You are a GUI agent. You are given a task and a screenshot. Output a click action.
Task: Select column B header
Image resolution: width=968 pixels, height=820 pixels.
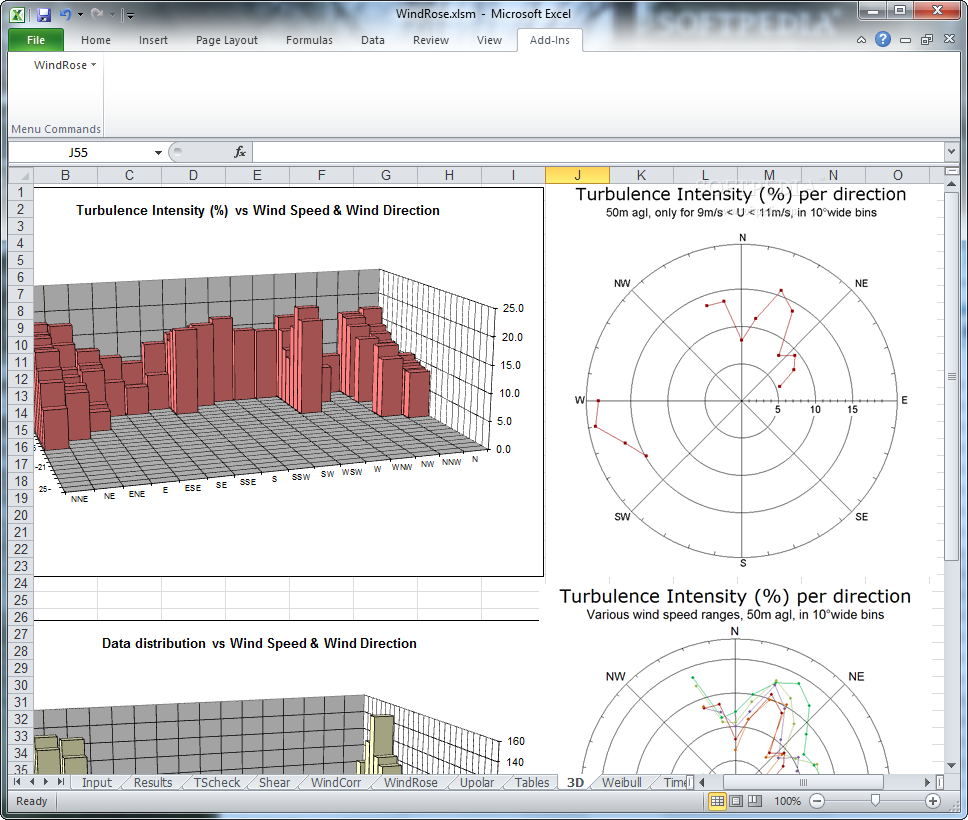click(65, 175)
